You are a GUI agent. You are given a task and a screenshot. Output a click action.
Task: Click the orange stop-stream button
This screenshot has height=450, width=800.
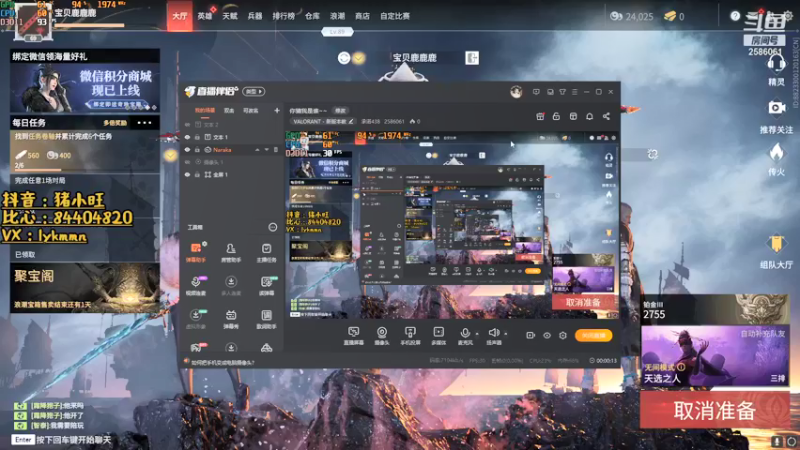[x=593, y=335]
